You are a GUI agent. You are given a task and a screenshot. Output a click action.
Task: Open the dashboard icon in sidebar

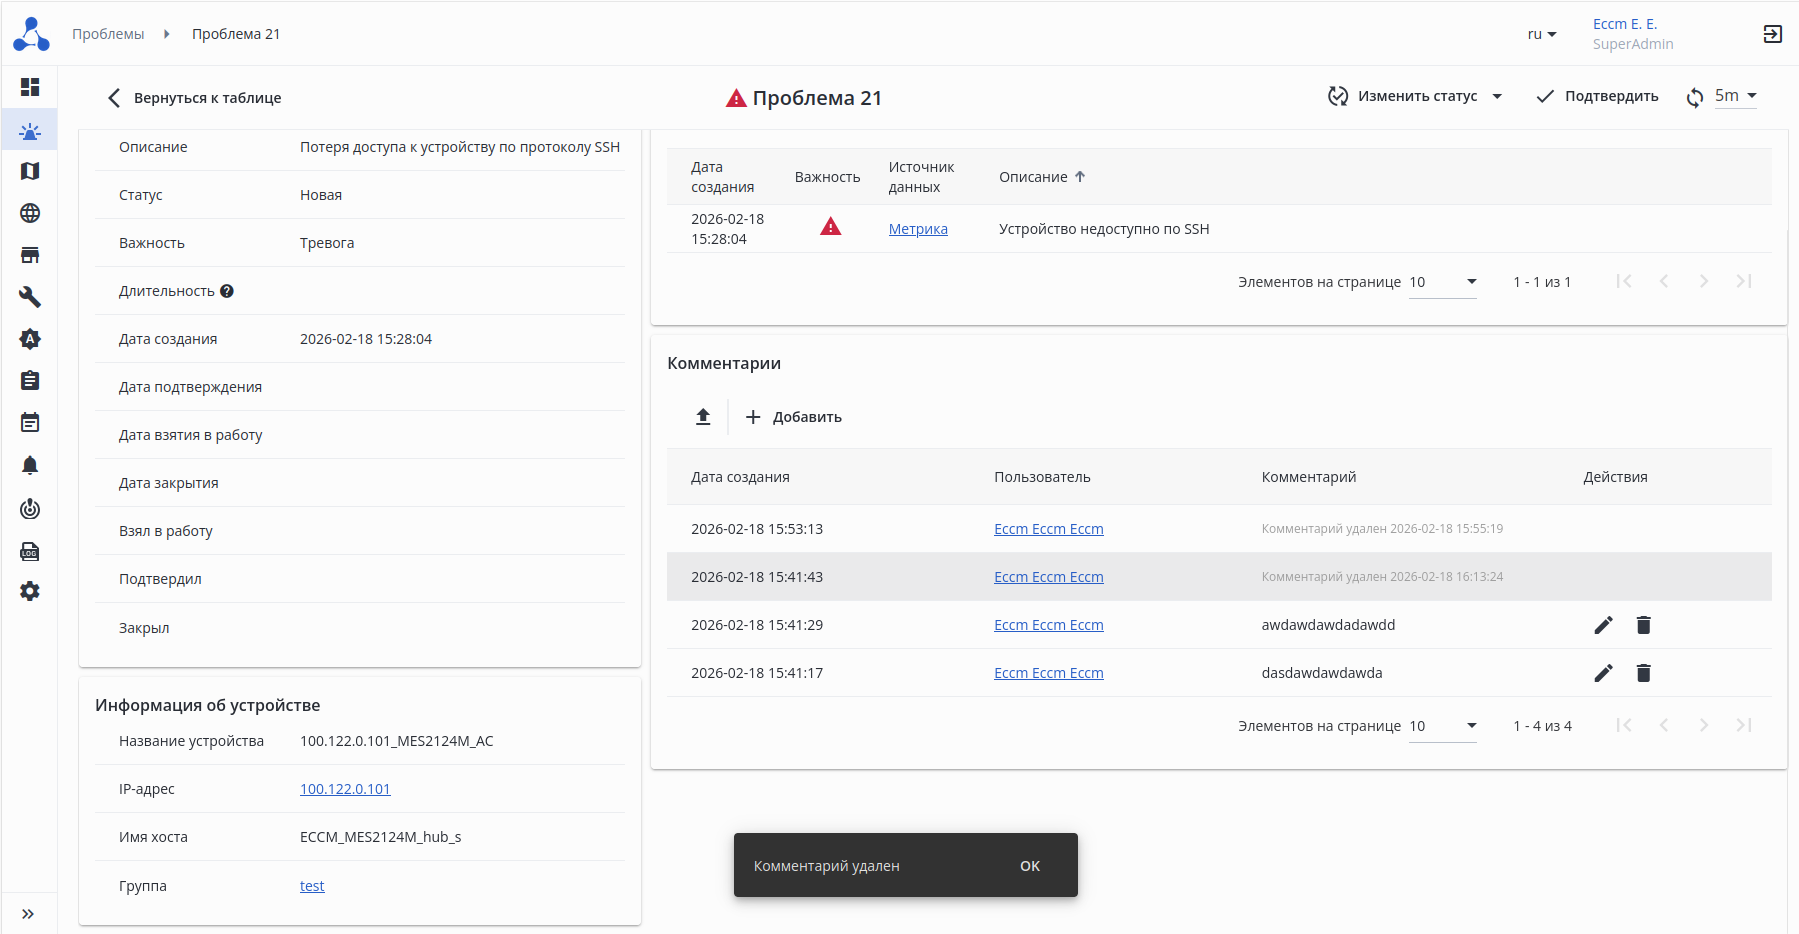[x=30, y=87]
